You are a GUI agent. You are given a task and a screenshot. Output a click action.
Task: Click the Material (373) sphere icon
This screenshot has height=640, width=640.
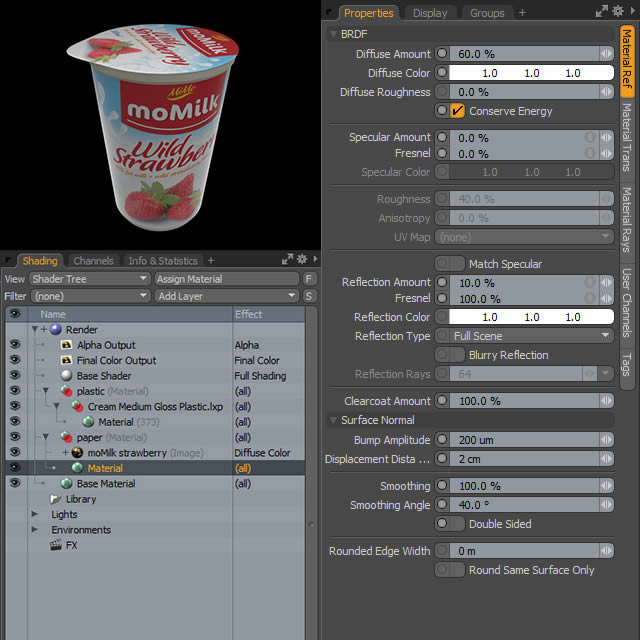(88, 422)
